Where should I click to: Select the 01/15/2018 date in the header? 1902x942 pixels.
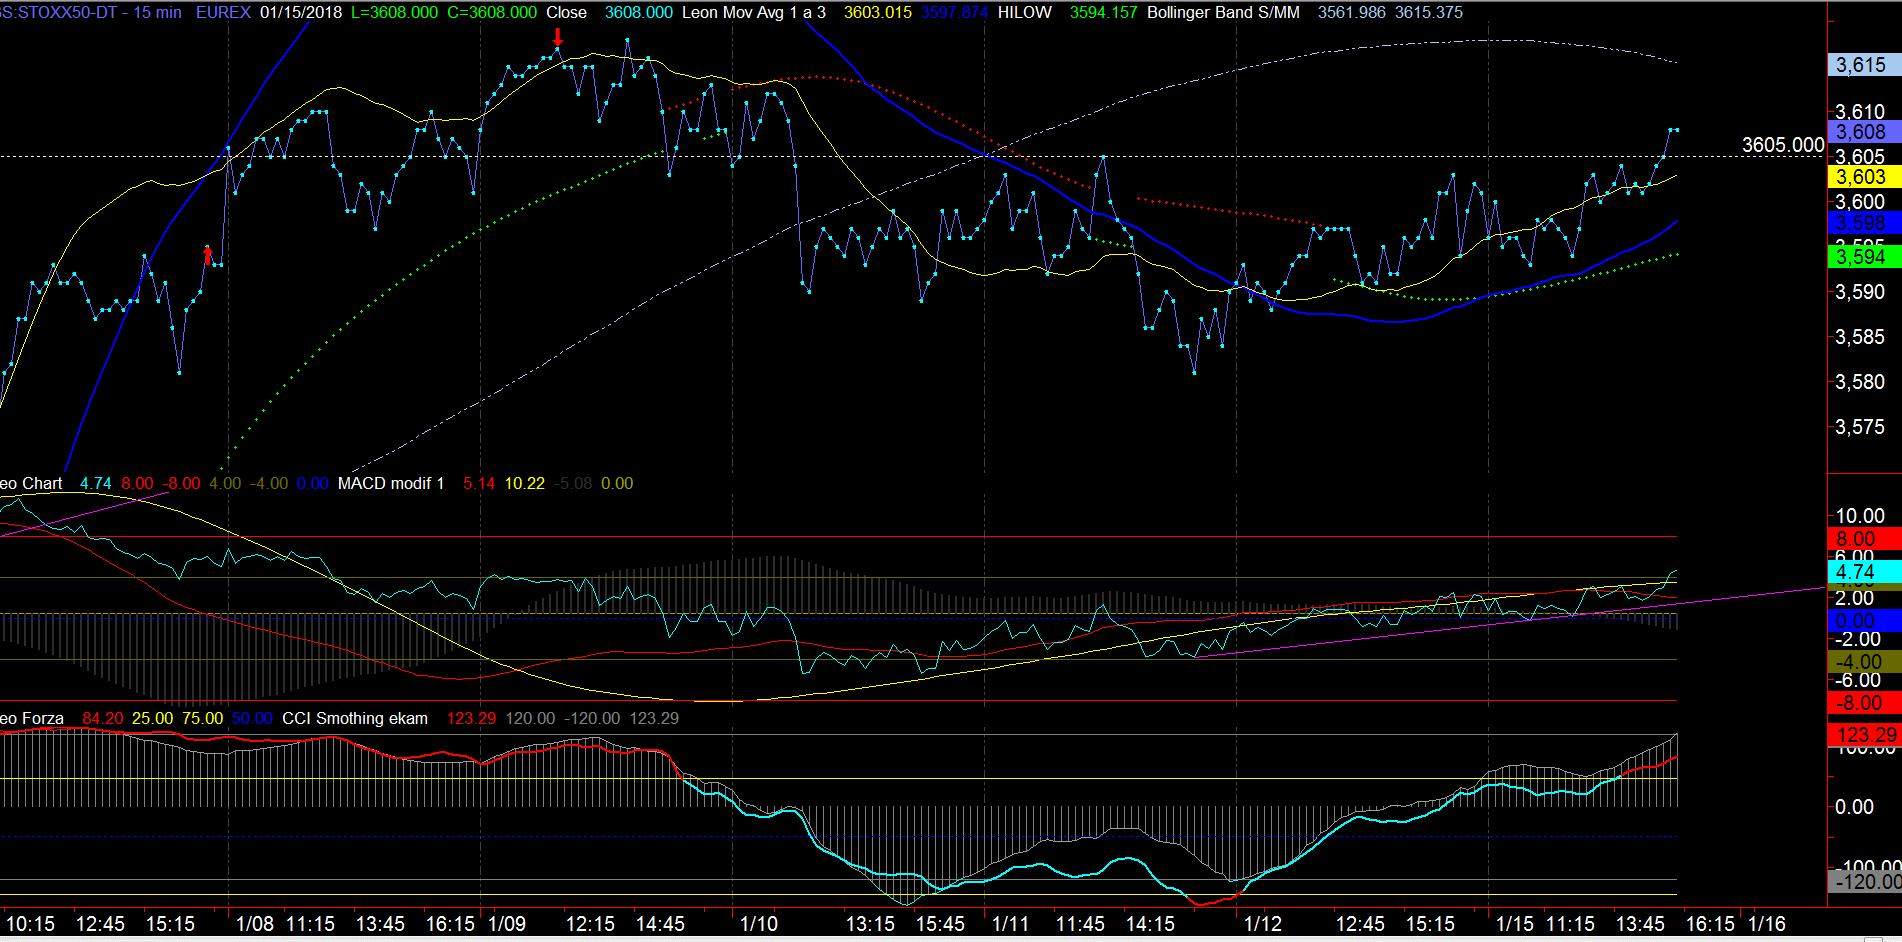coord(300,12)
